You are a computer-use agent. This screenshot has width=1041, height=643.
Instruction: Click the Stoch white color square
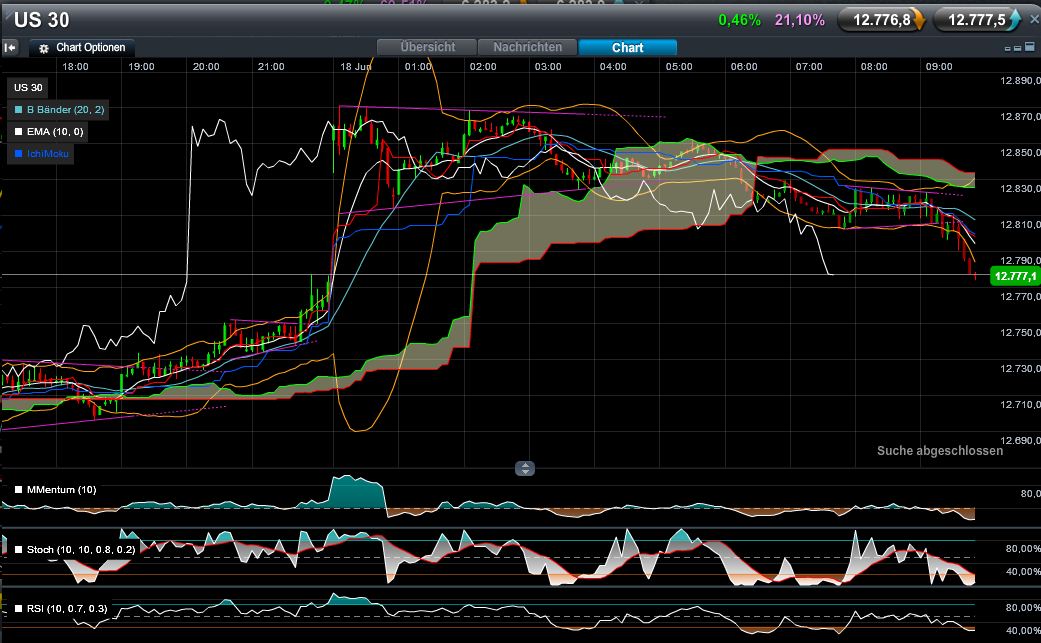[x=19, y=549]
